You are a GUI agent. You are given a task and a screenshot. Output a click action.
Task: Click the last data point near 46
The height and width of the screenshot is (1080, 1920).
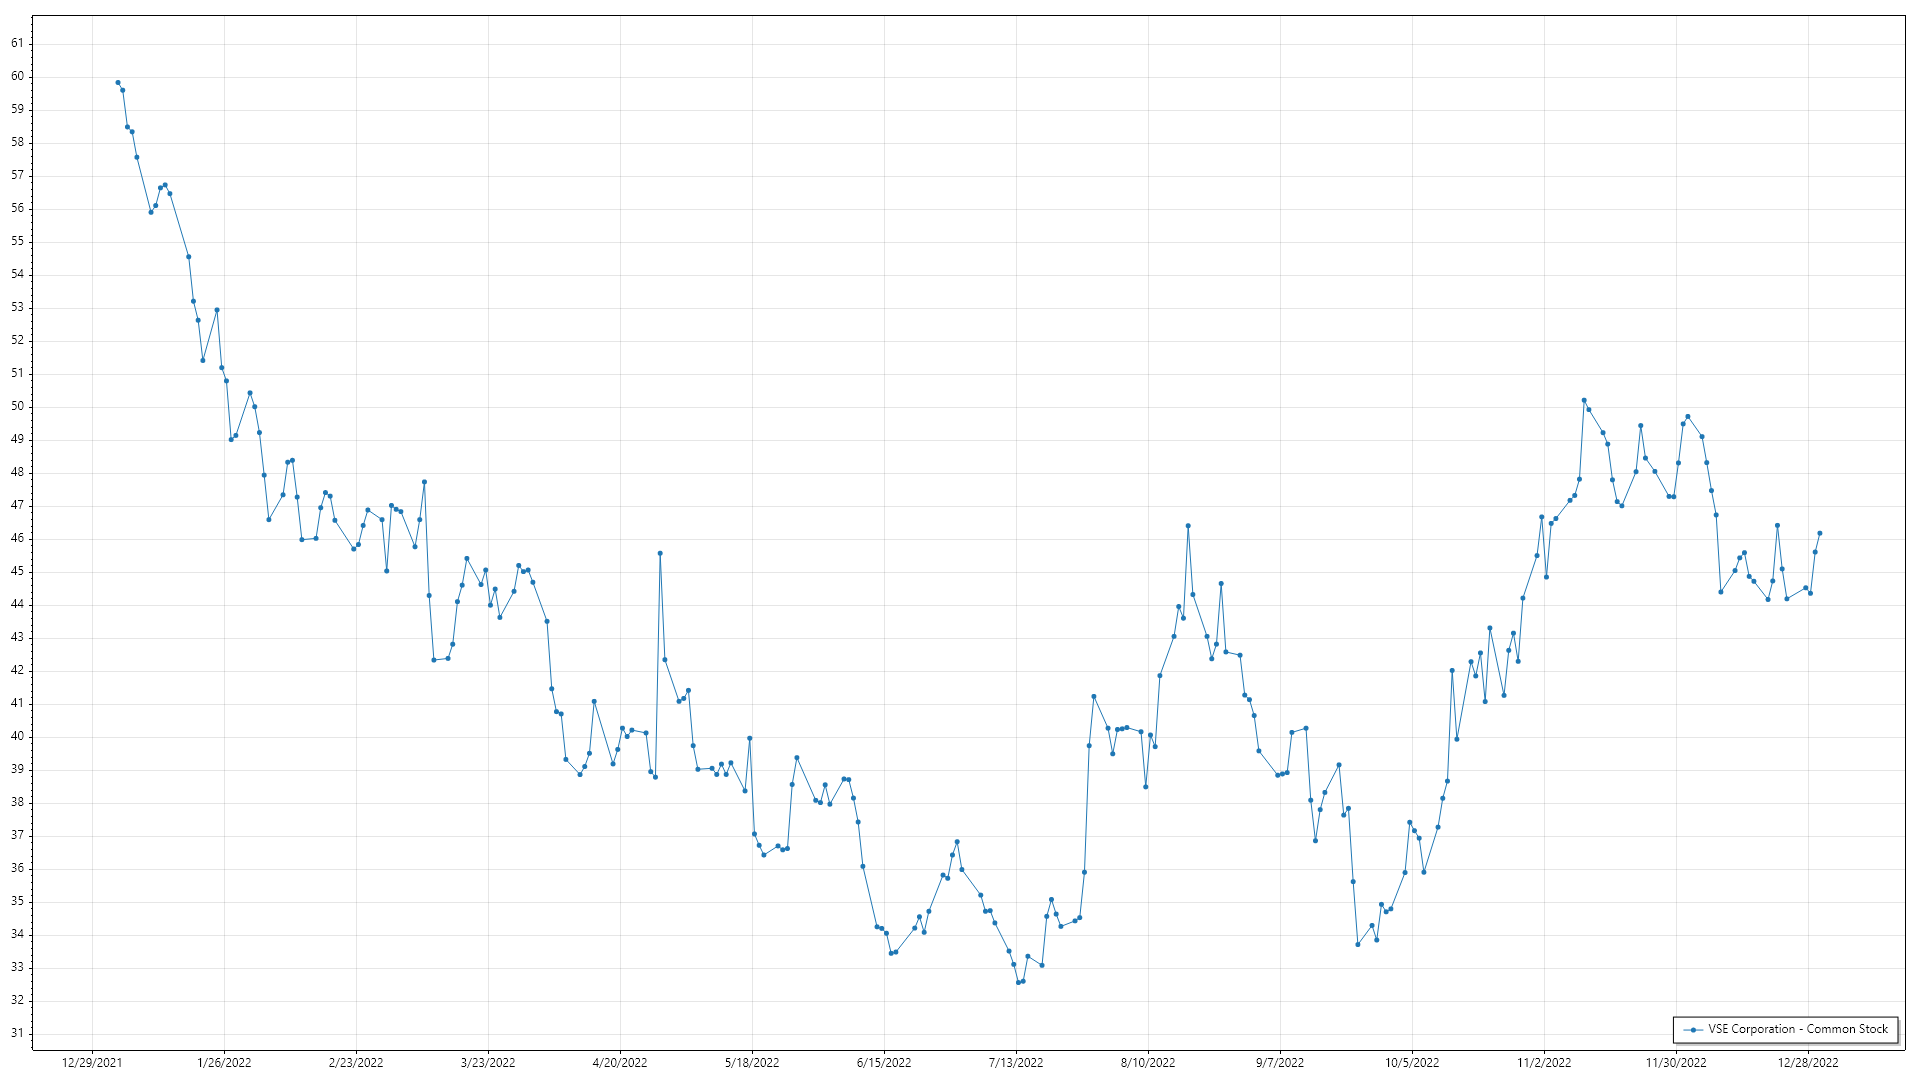tap(1819, 533)
